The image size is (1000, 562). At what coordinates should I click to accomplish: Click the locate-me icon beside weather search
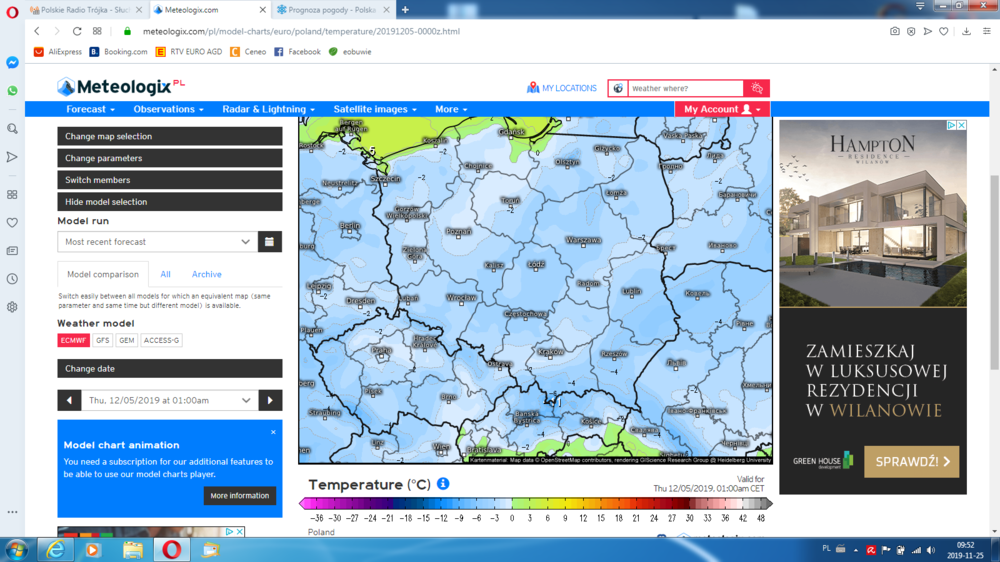(x=618, y=88)
